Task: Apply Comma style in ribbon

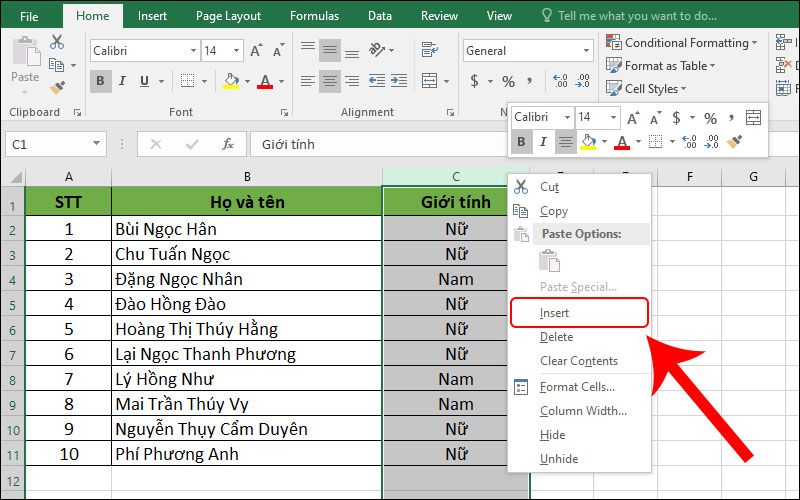Action: tap(530, 80)
